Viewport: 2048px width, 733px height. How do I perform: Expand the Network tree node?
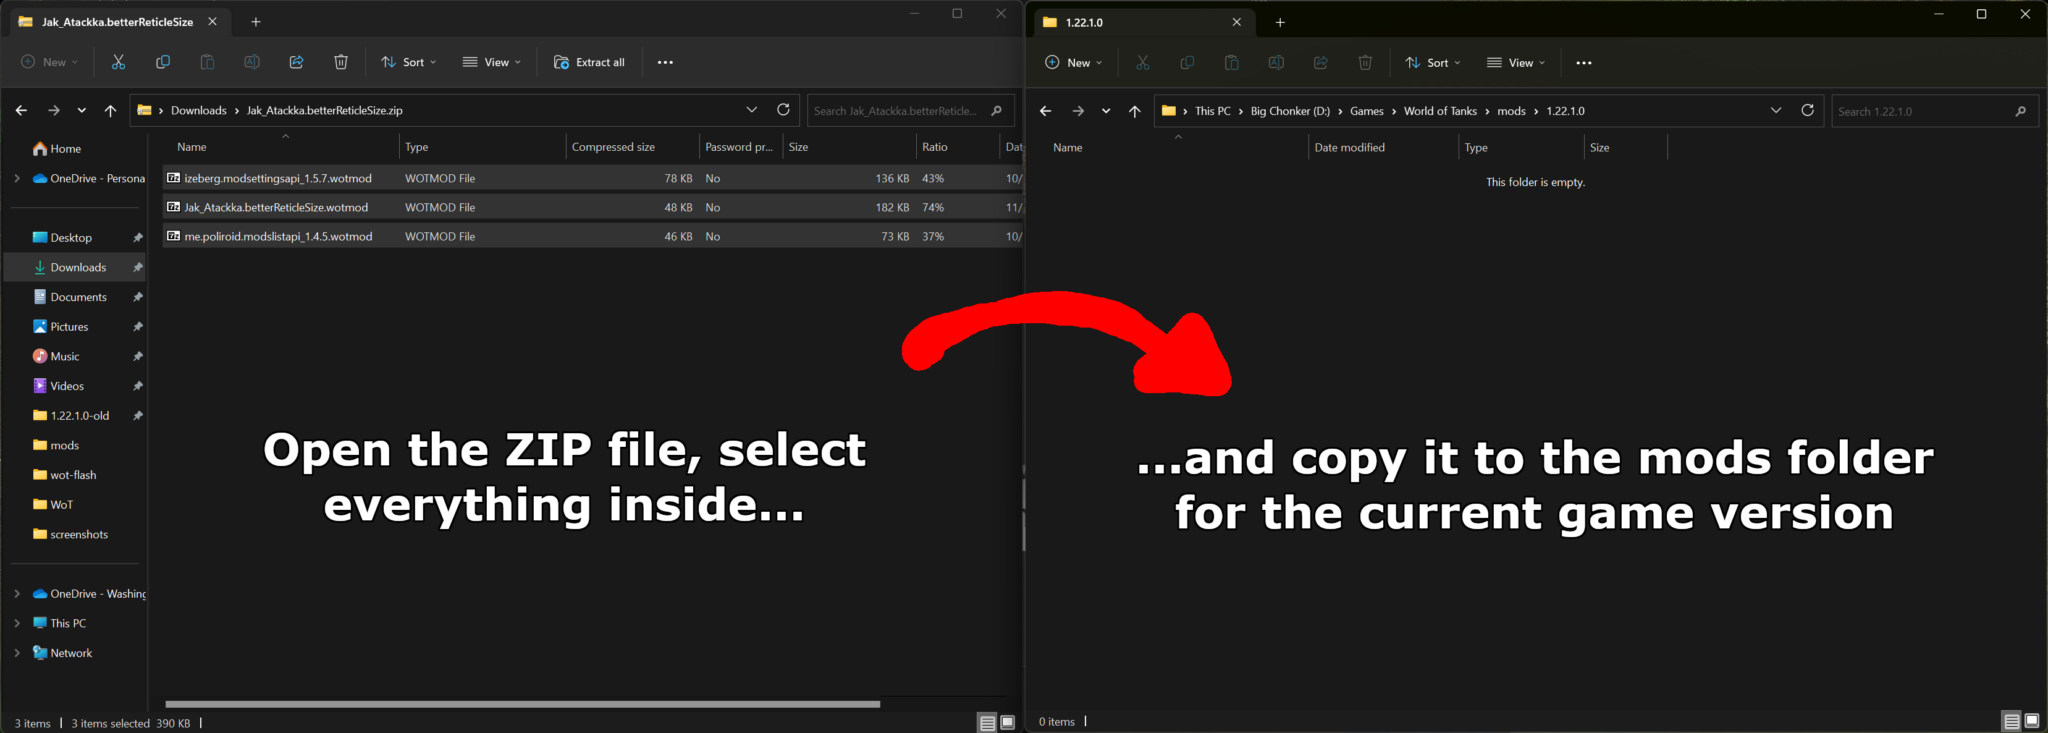[17, 653]
